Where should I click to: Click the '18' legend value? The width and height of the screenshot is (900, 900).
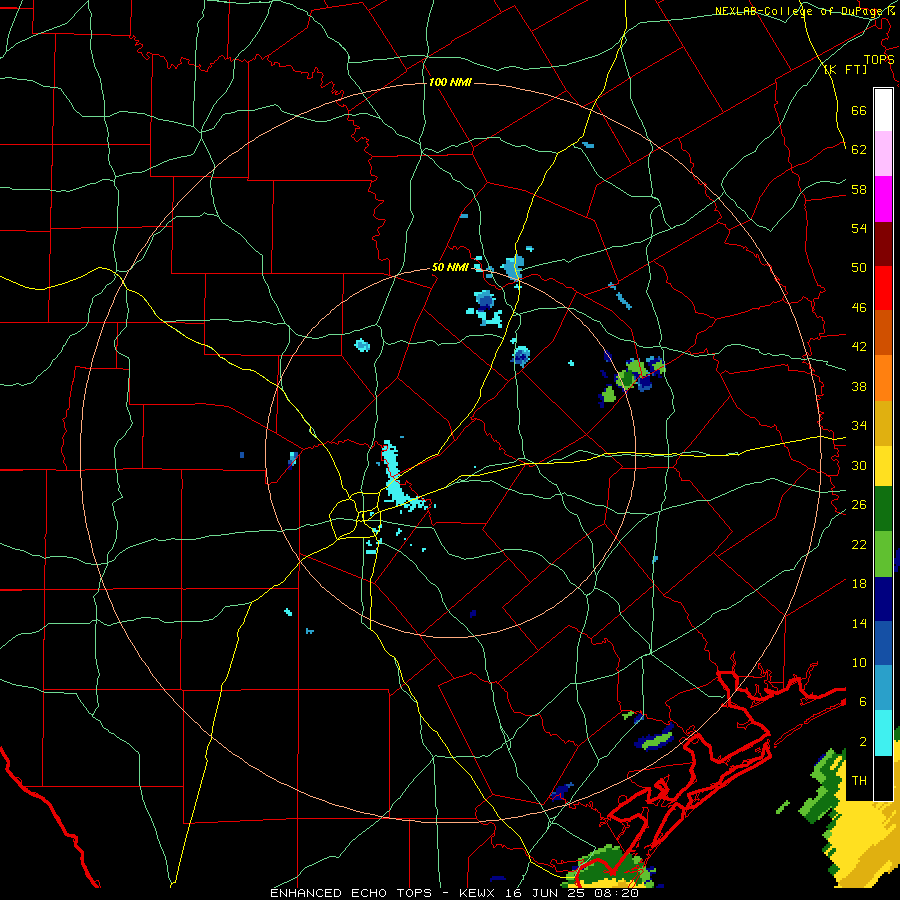859,584
